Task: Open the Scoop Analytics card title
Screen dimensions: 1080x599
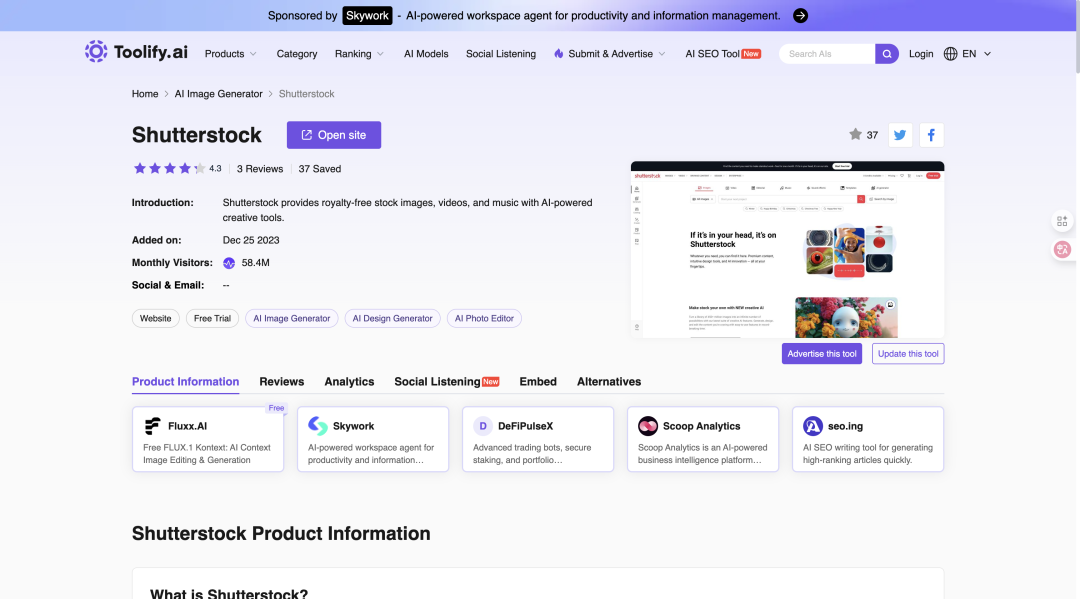Action: click(x=701, y=426)
